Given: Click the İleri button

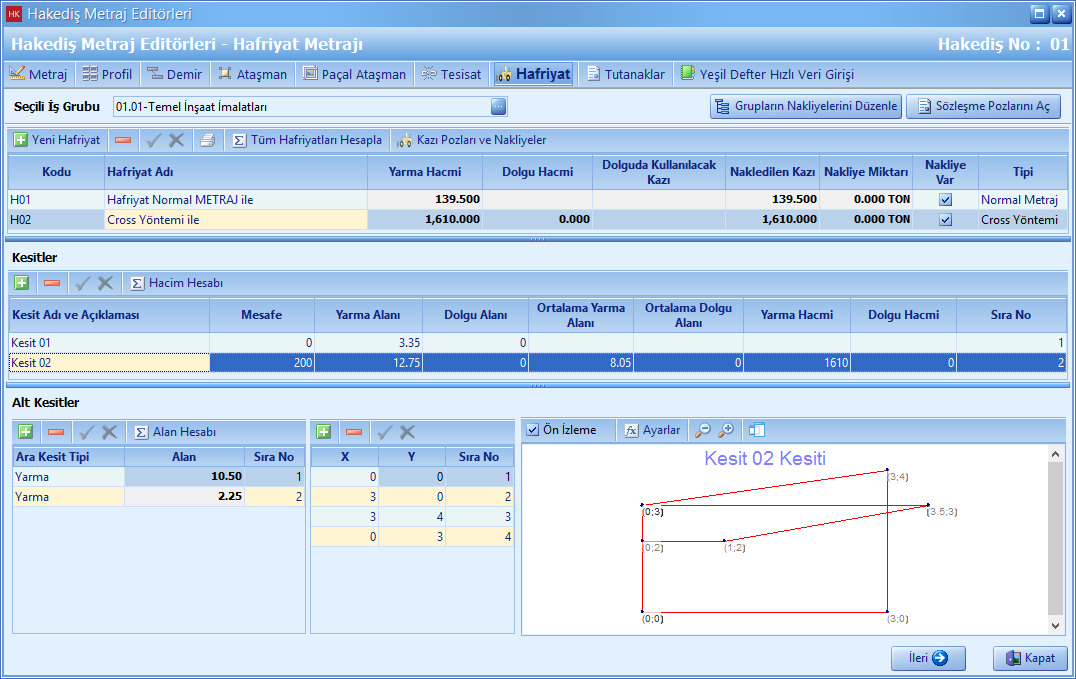Looking at the screenshot, I should pyautogui.click(x=928, y=658).
